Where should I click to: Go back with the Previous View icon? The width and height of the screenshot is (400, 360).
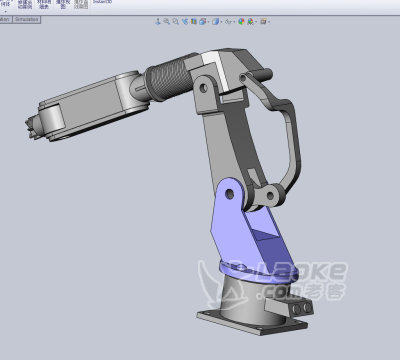coord(184,22)
